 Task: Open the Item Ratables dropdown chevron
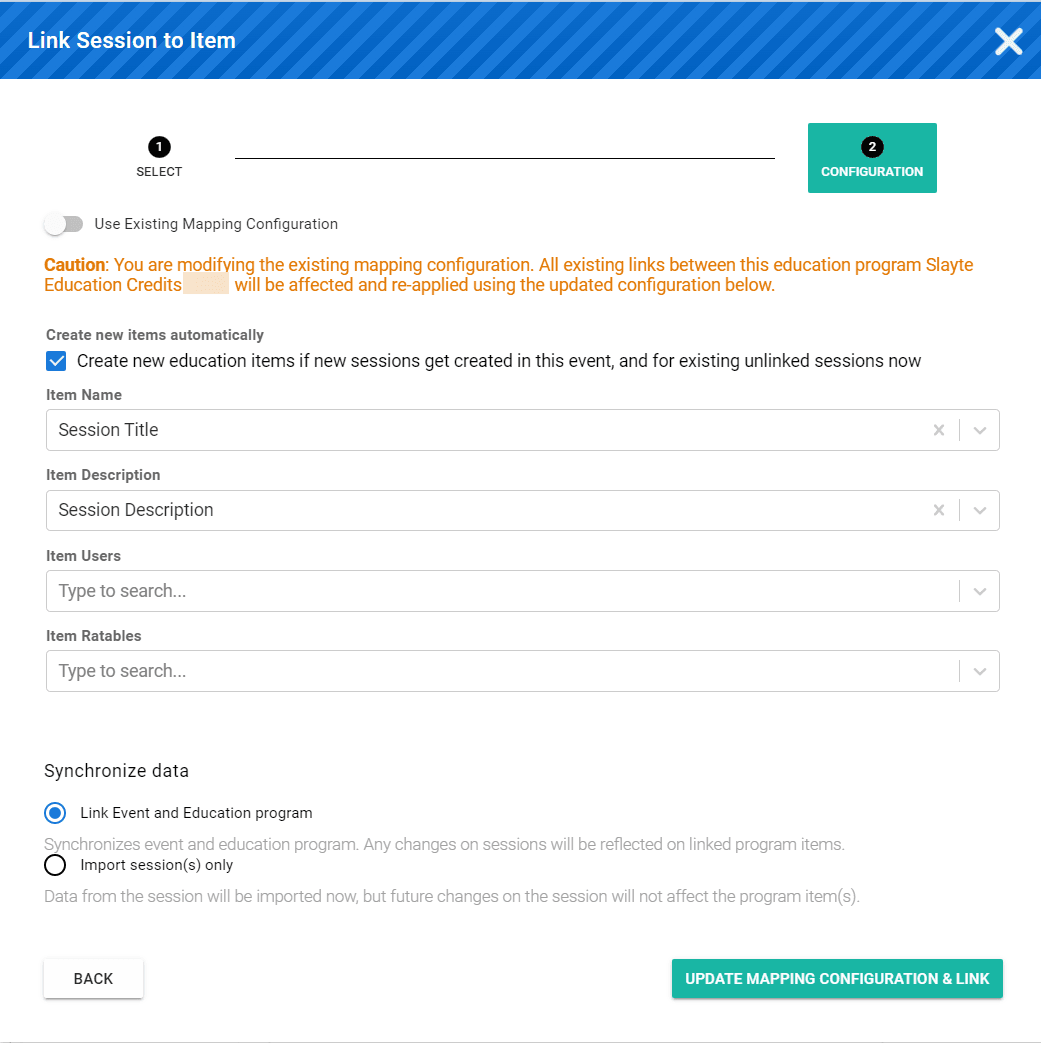[x=980, y=671]
